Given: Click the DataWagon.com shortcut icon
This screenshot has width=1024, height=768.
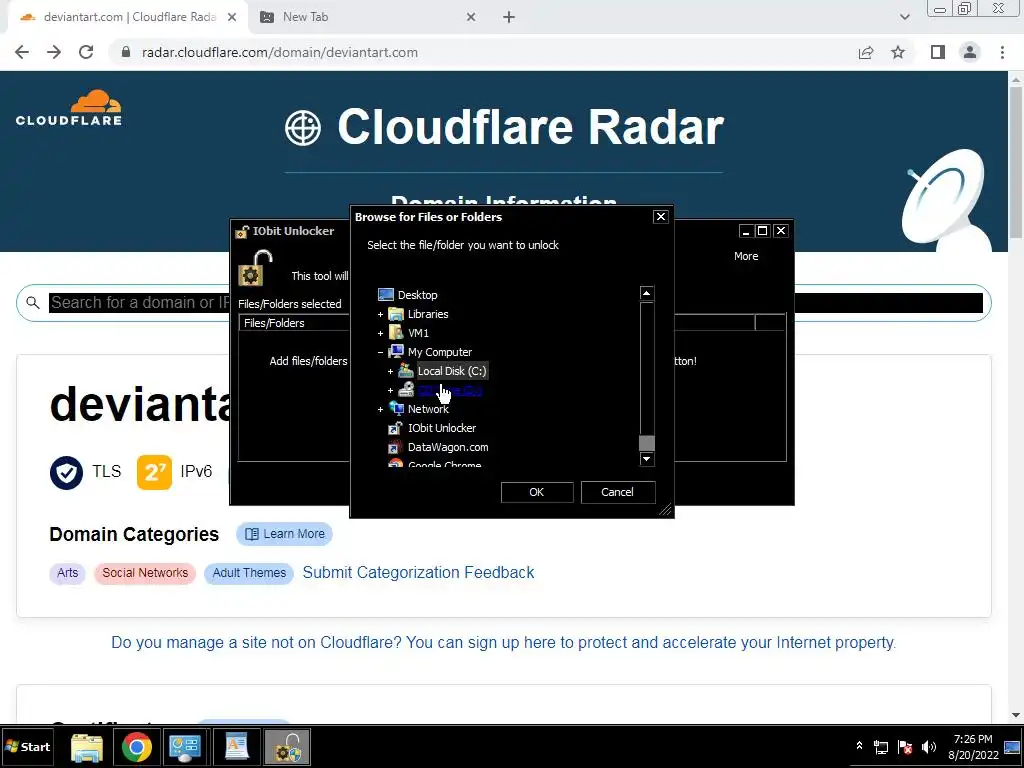Looking at the screenshot, I should point(396,447).
